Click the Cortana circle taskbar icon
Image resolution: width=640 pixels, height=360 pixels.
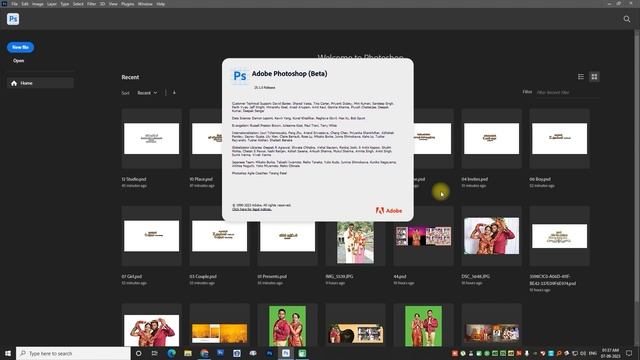[138, 353]
